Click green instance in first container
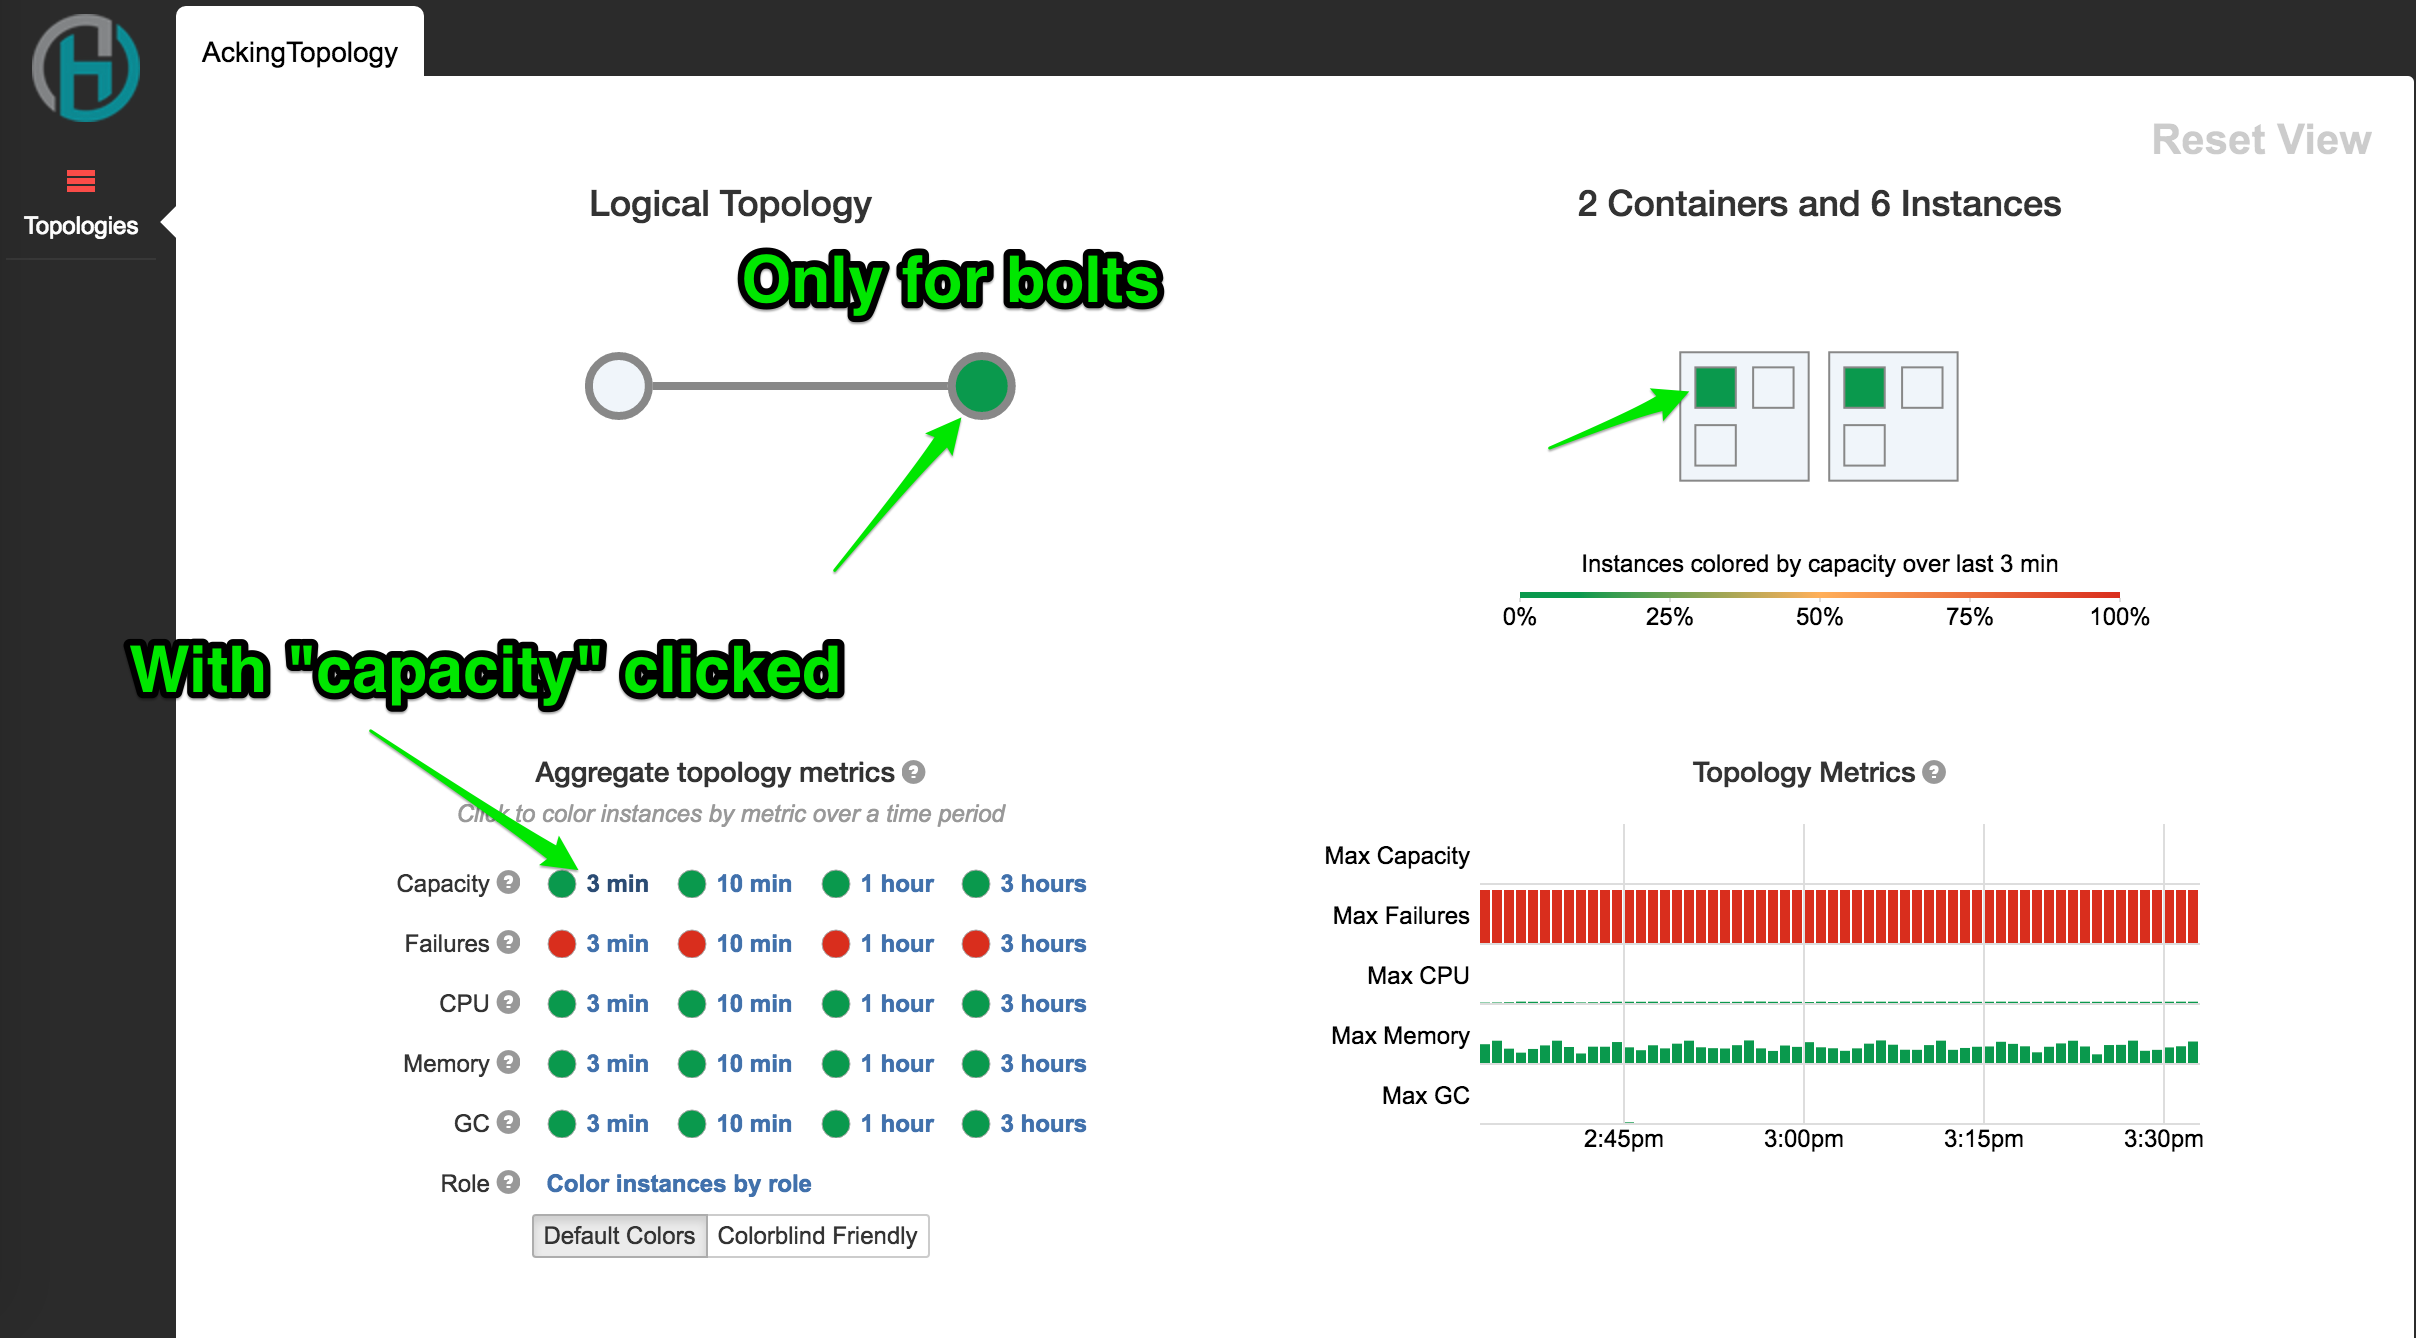This screenshot has height=1338, width=2416. pyautogui.click(x=1716, y=388)
